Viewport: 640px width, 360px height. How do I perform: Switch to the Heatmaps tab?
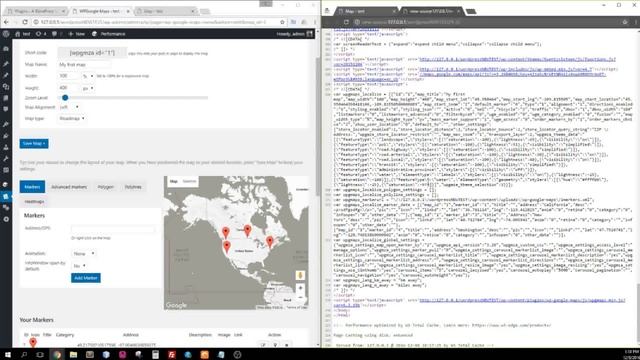click(34, 202)
